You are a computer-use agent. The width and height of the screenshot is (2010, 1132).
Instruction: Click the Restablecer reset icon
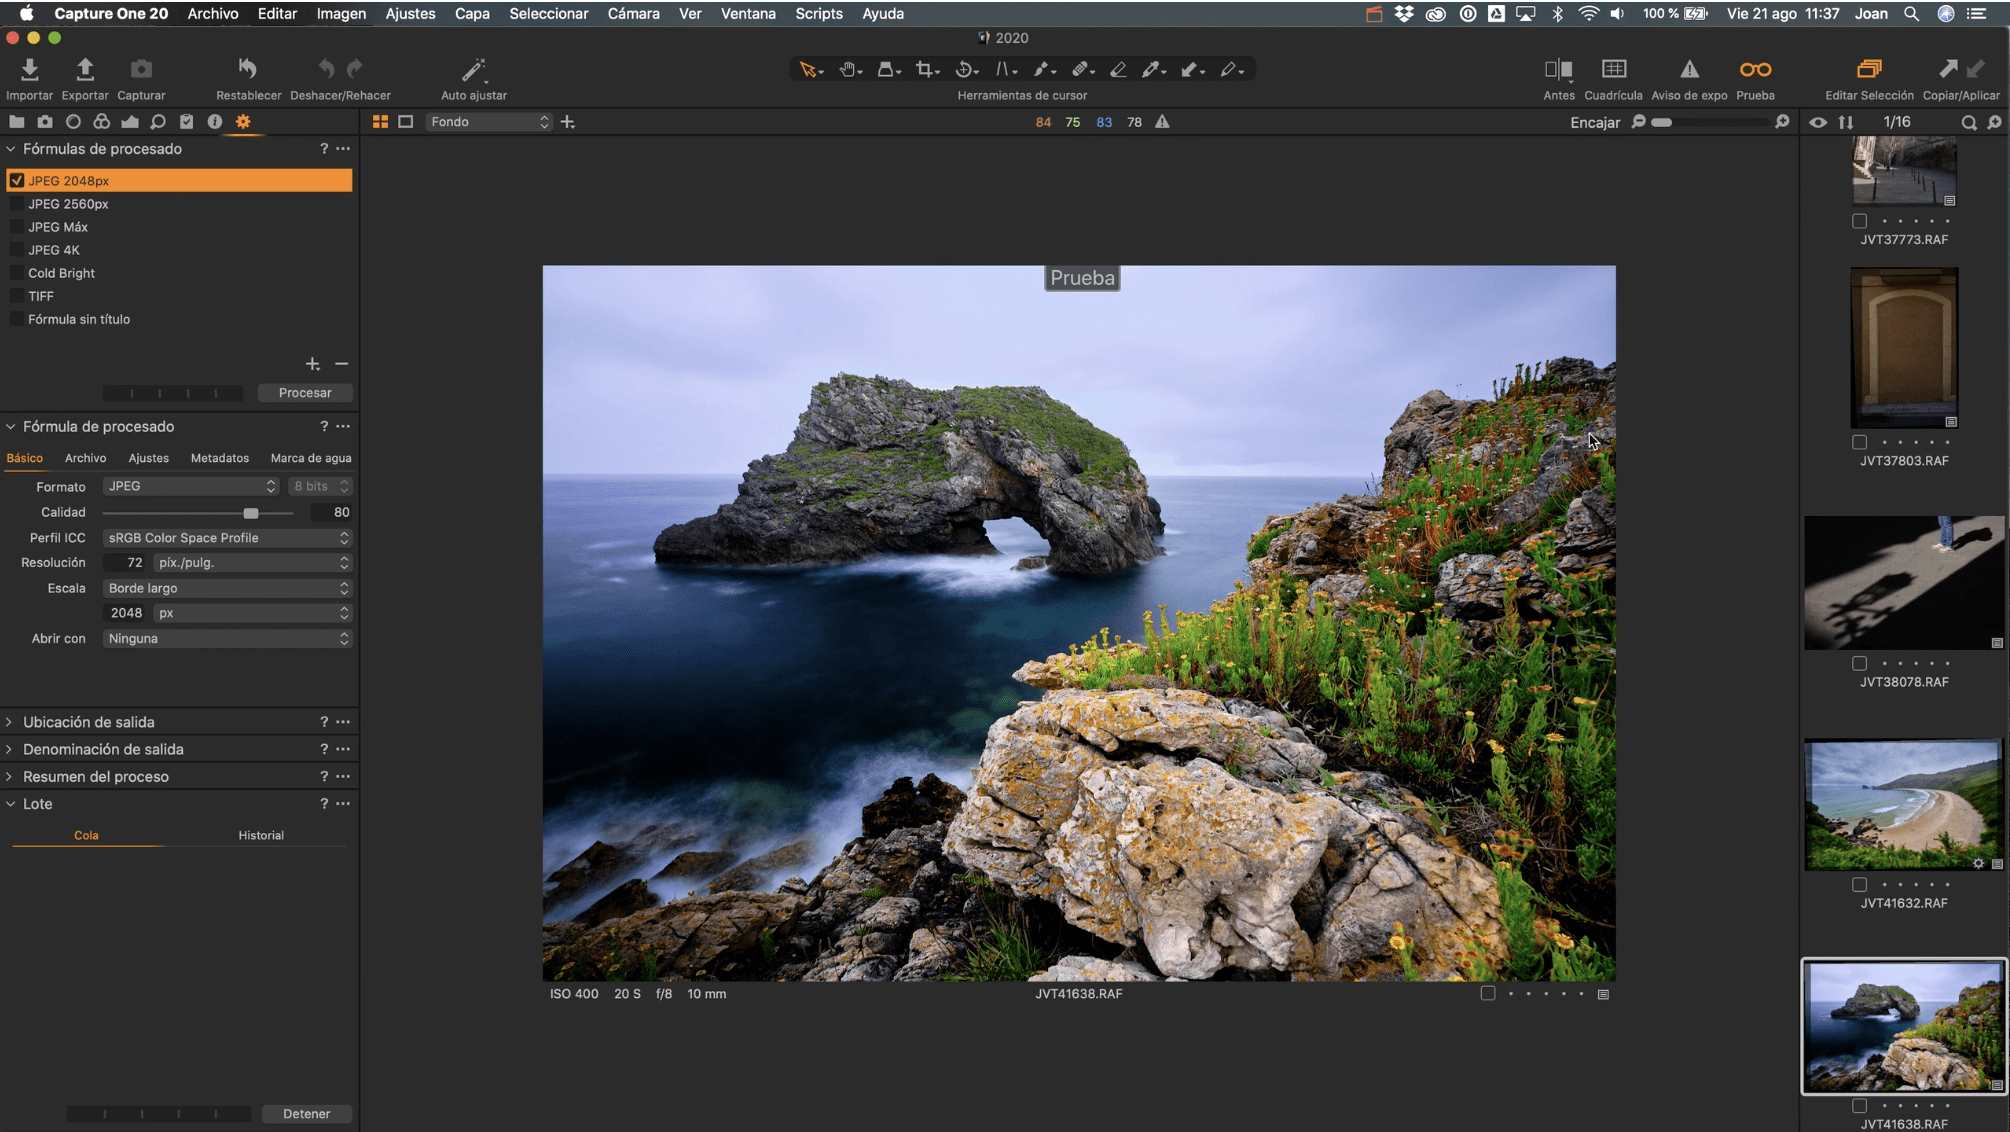coord(247,69)
